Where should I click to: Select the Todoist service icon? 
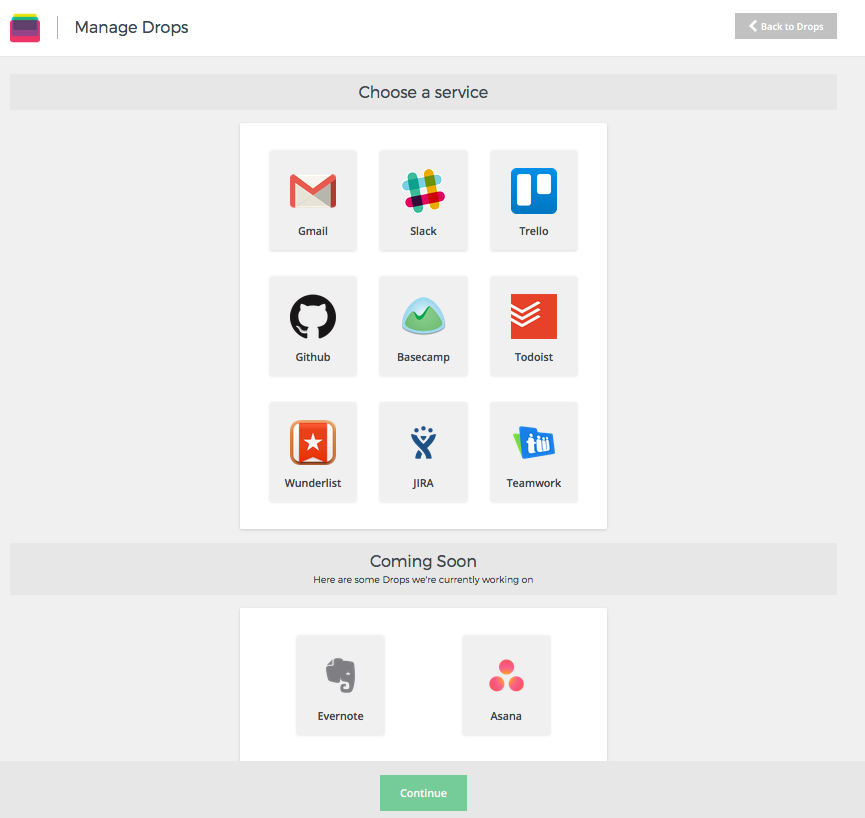point(533,317)
